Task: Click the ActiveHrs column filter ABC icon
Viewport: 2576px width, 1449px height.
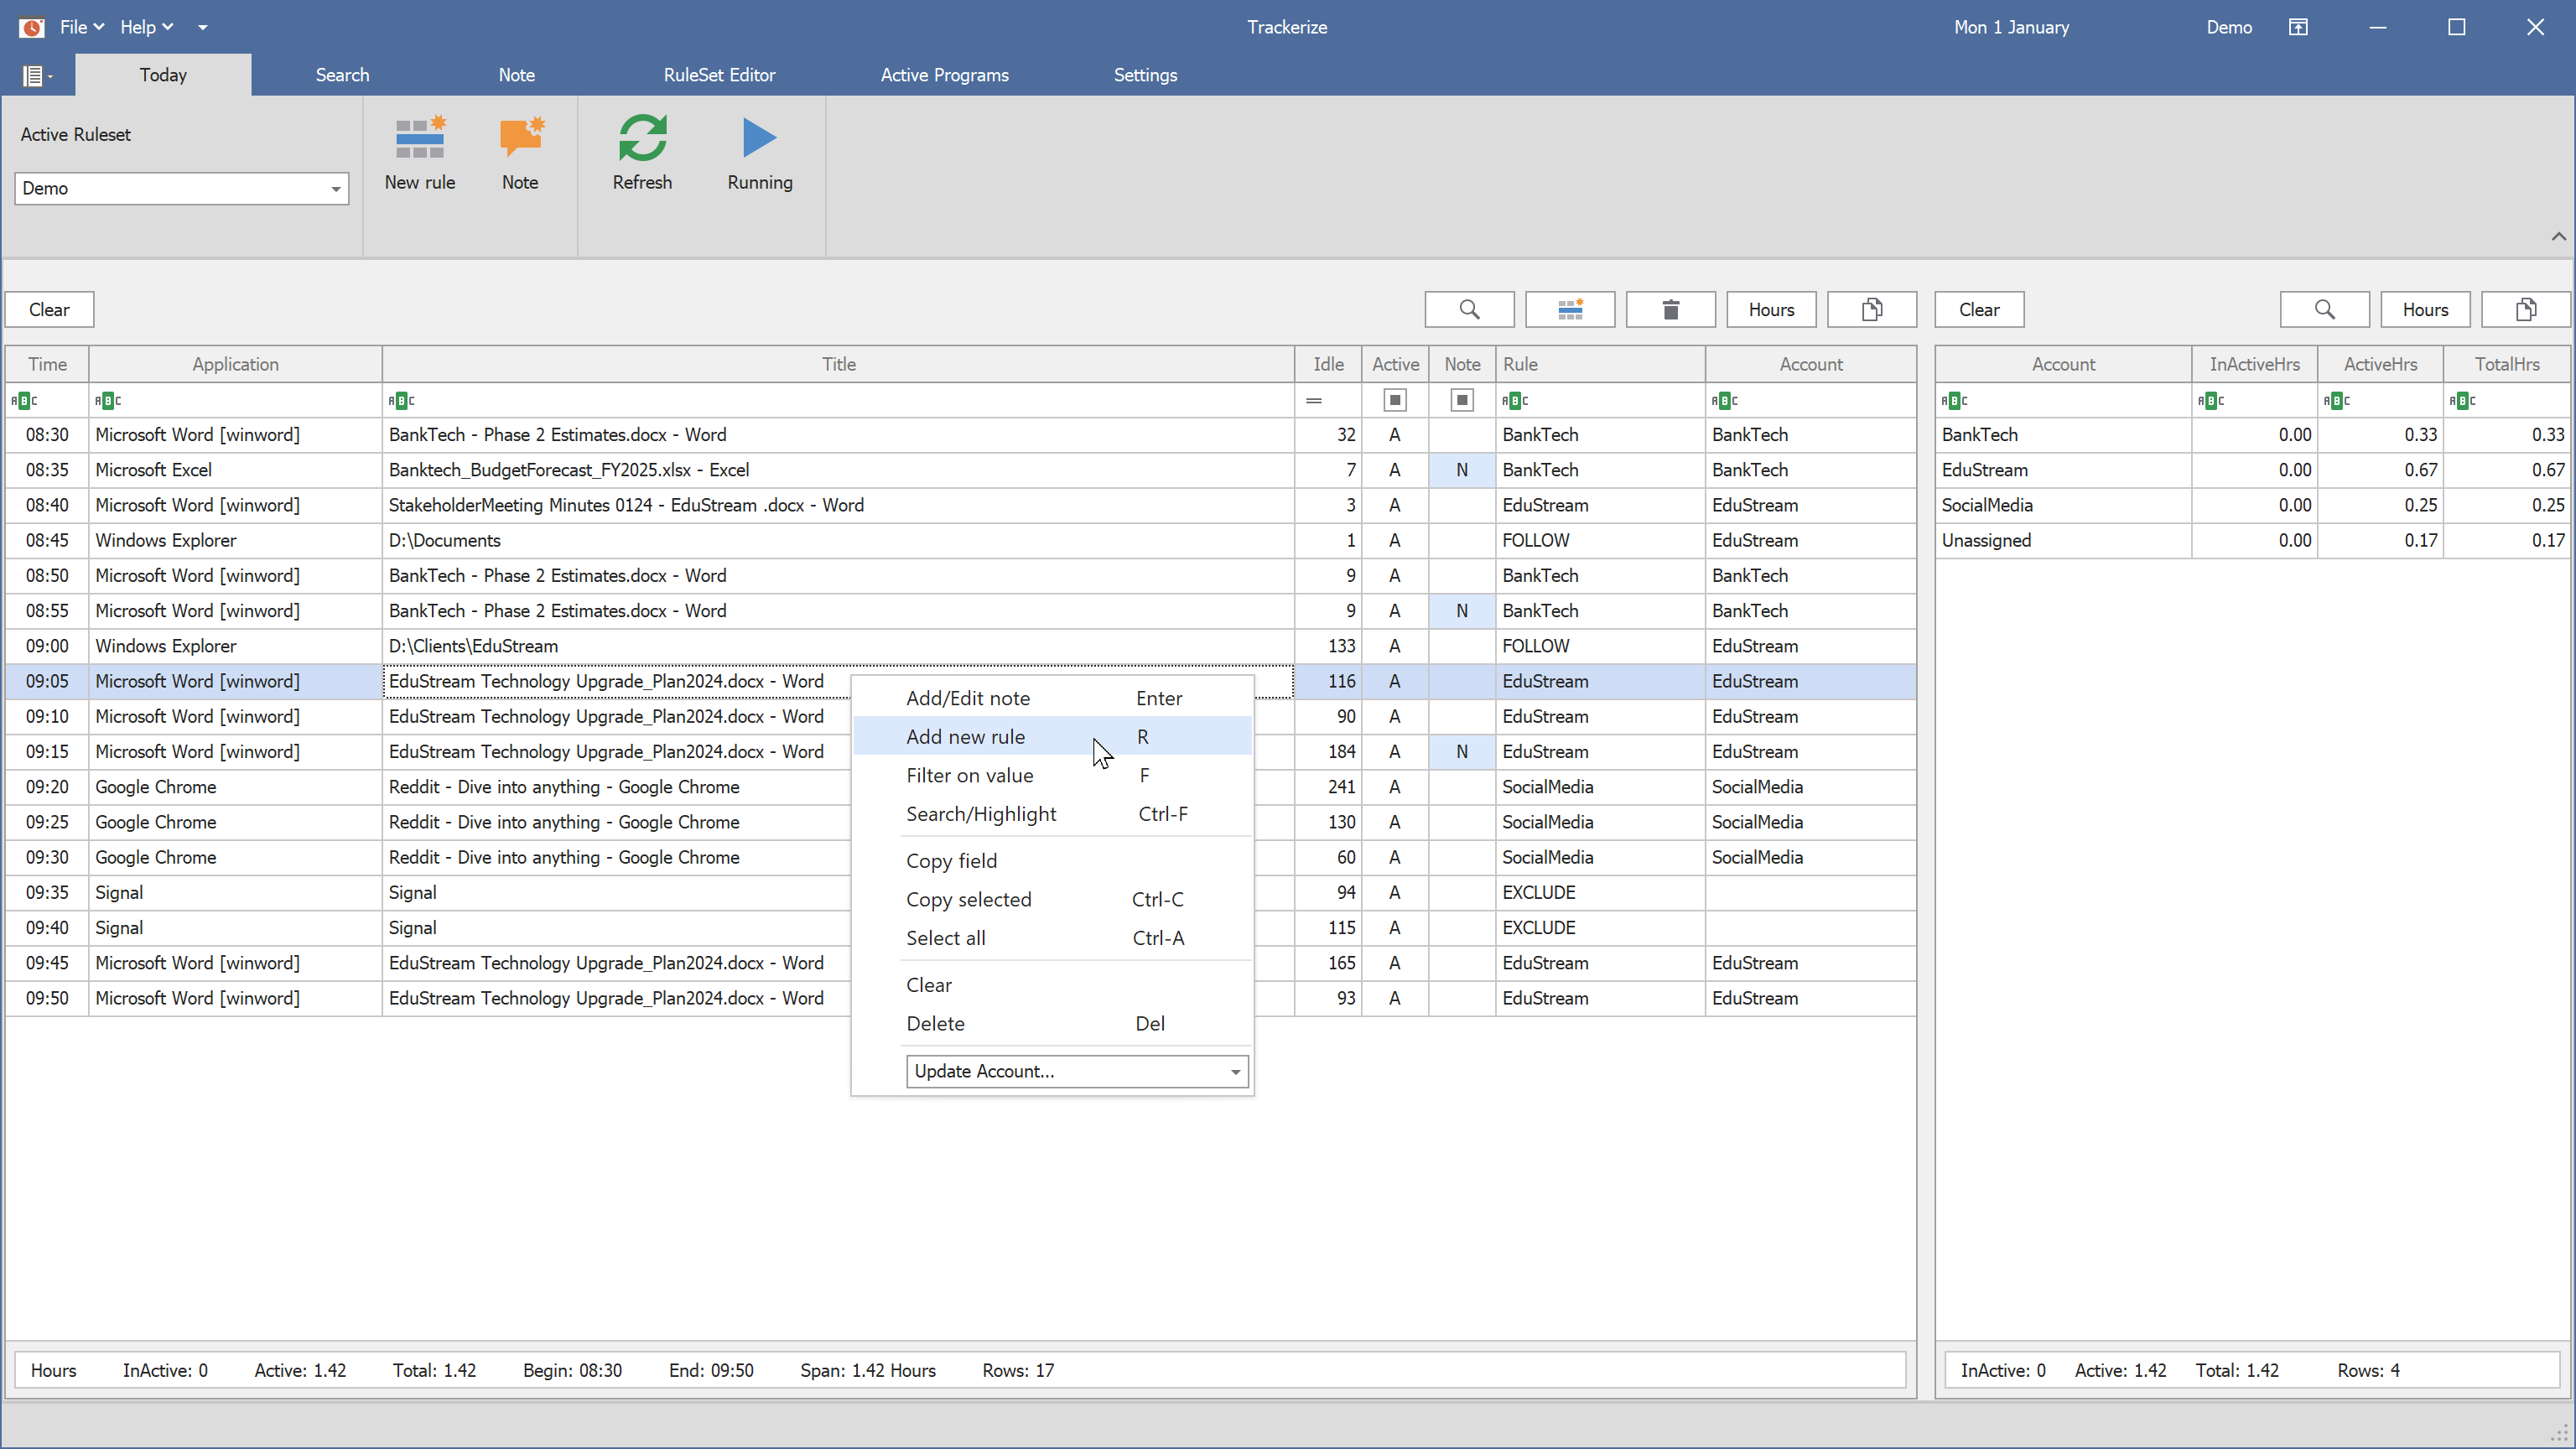Action: [x=2337, y=401]
